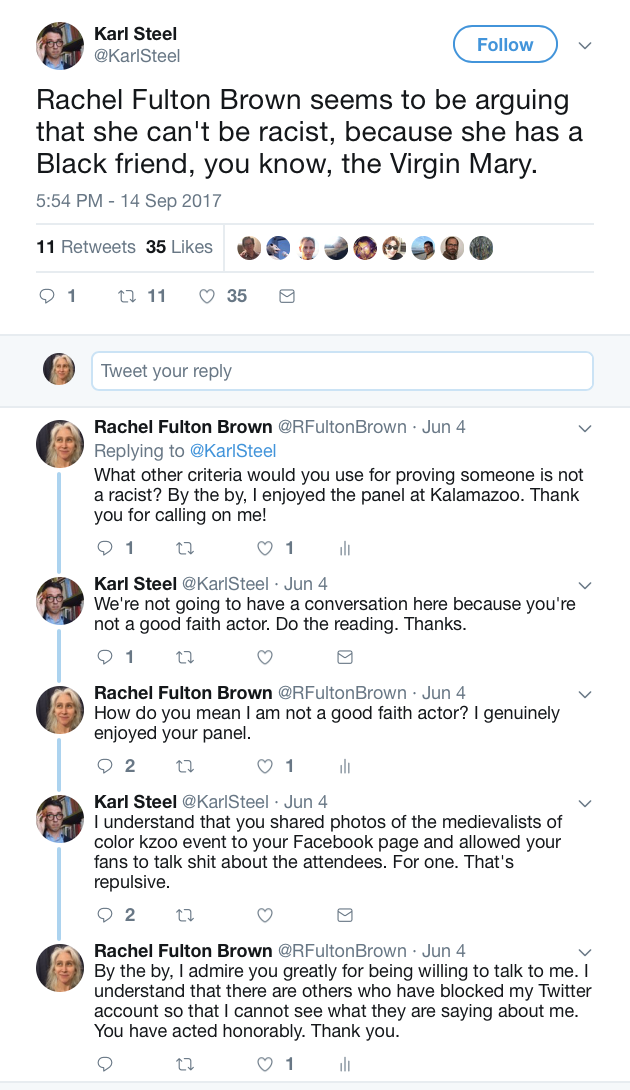
Task: Message Karl's 'Do the reading' reply via envelope
Action: (x=344, y=657)
